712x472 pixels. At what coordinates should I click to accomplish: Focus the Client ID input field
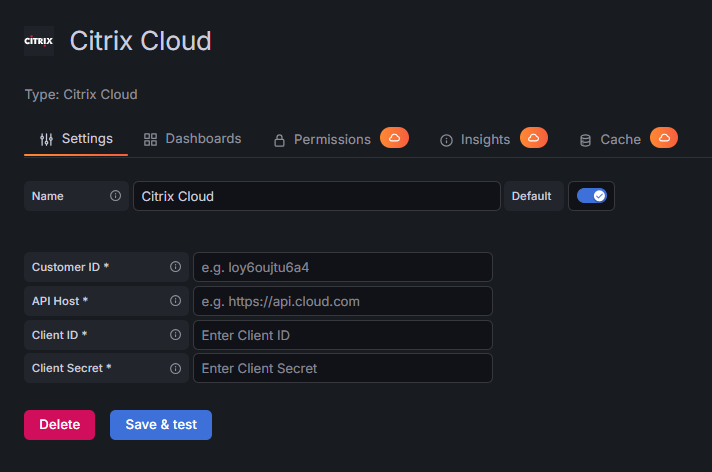pyautogui.click(x=343, y=335)
